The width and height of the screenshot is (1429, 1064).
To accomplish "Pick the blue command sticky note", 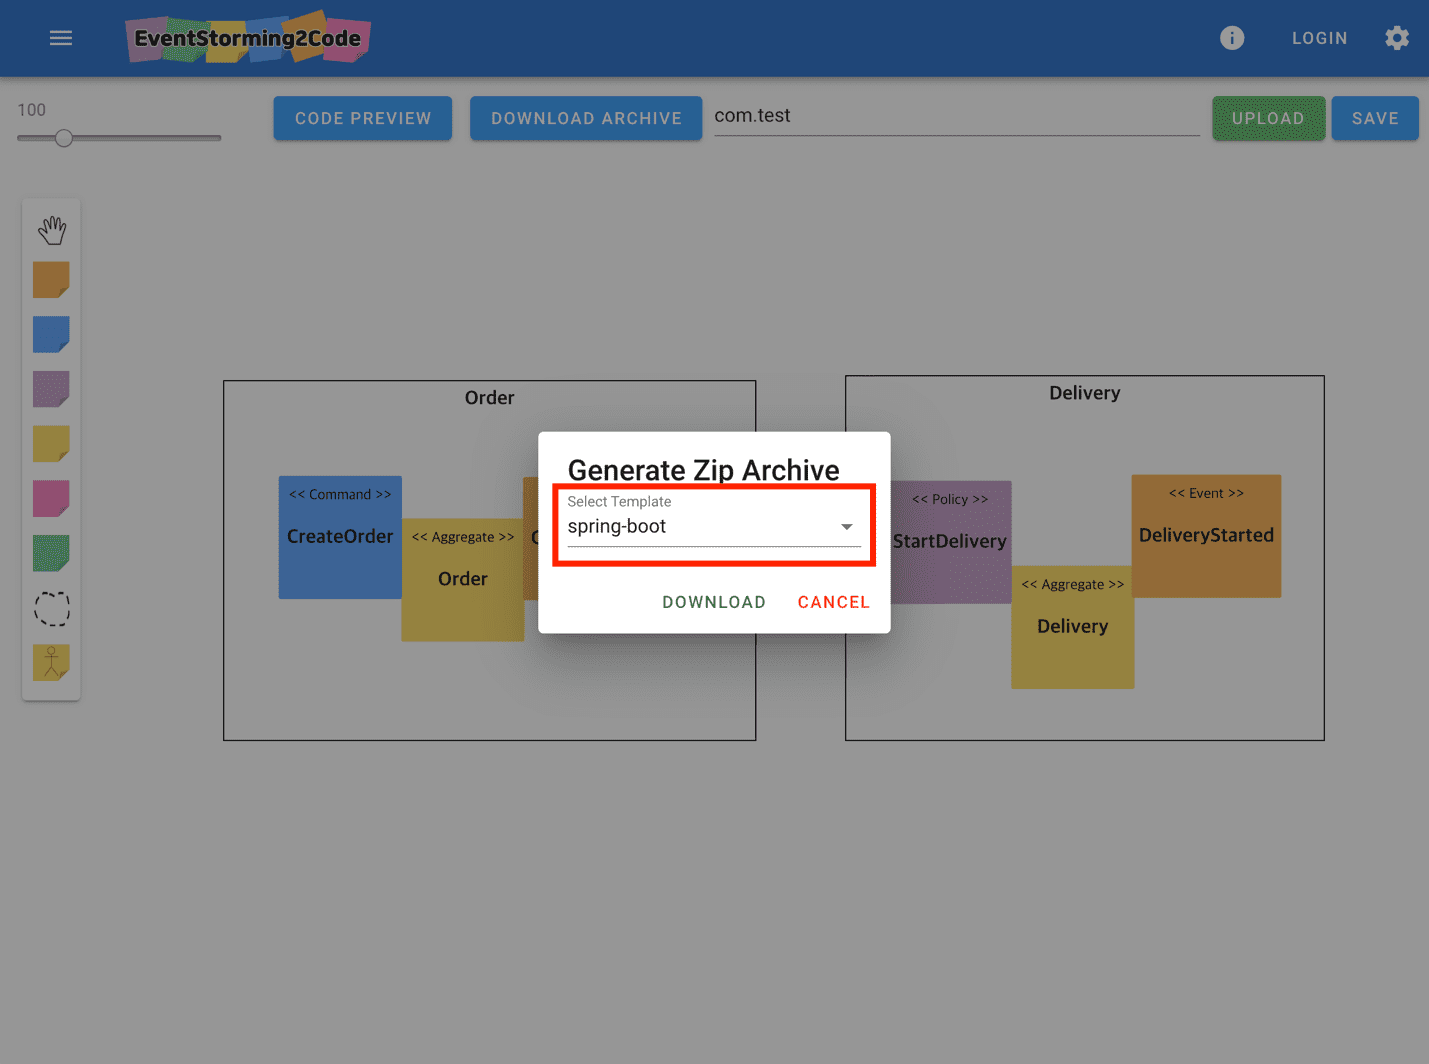I will pyautogui.click(x=51, y=334).
